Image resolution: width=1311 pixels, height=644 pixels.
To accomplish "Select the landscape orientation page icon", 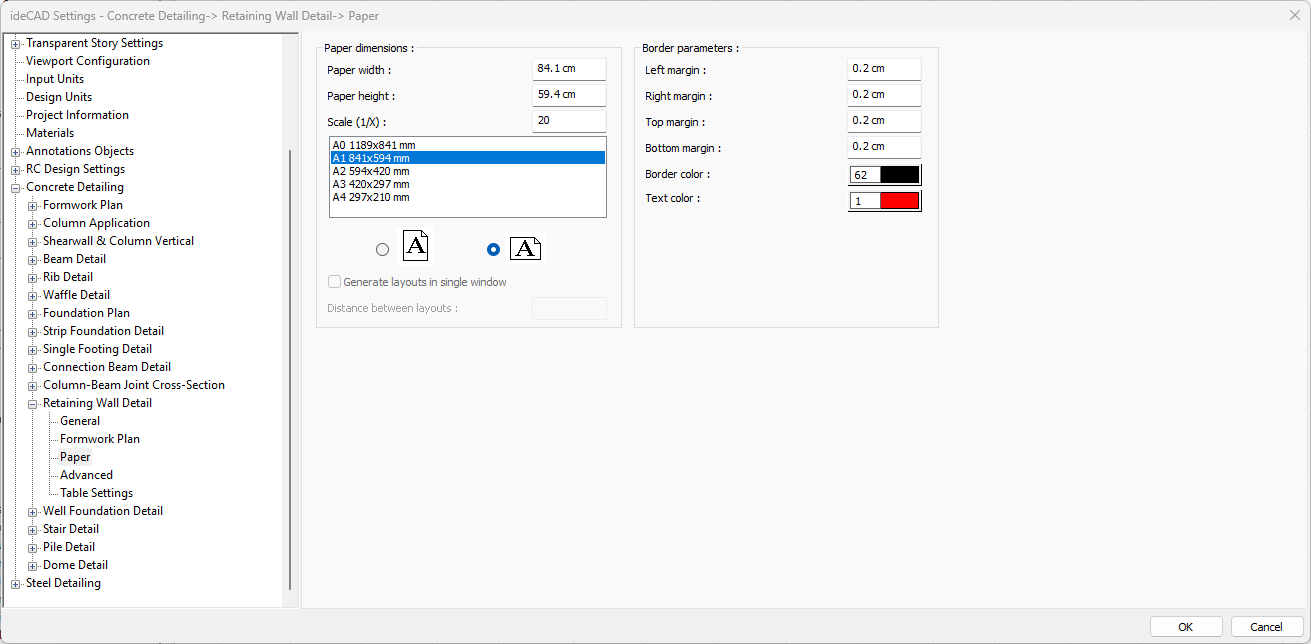I will pyautogui.click(x=525, y=249).
